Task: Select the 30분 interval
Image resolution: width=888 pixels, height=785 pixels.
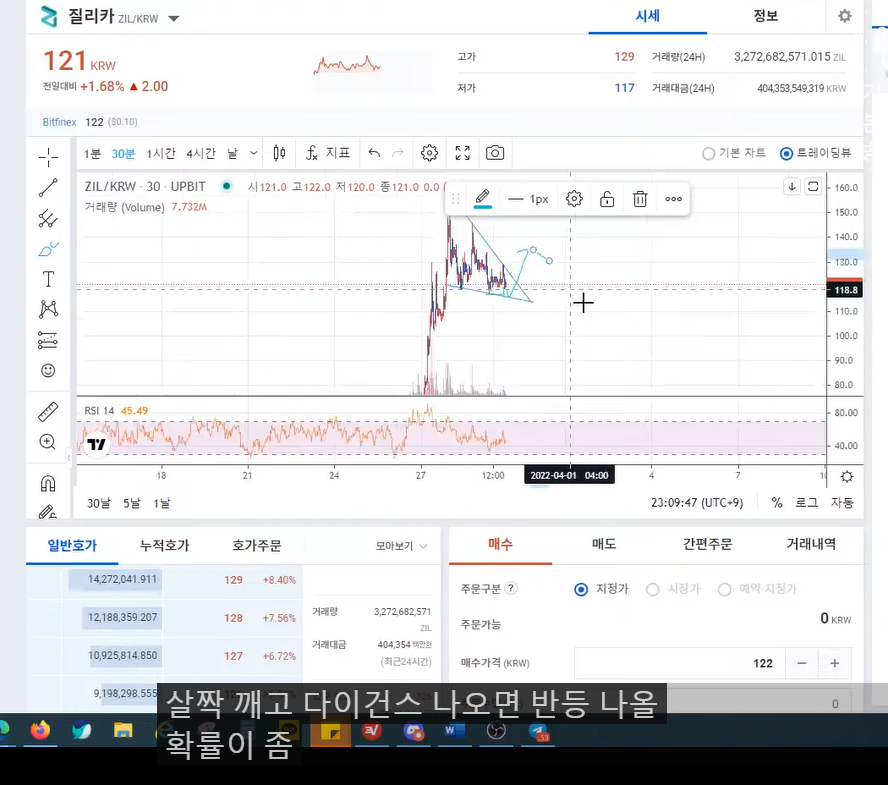Action: [x=123, y=153]
